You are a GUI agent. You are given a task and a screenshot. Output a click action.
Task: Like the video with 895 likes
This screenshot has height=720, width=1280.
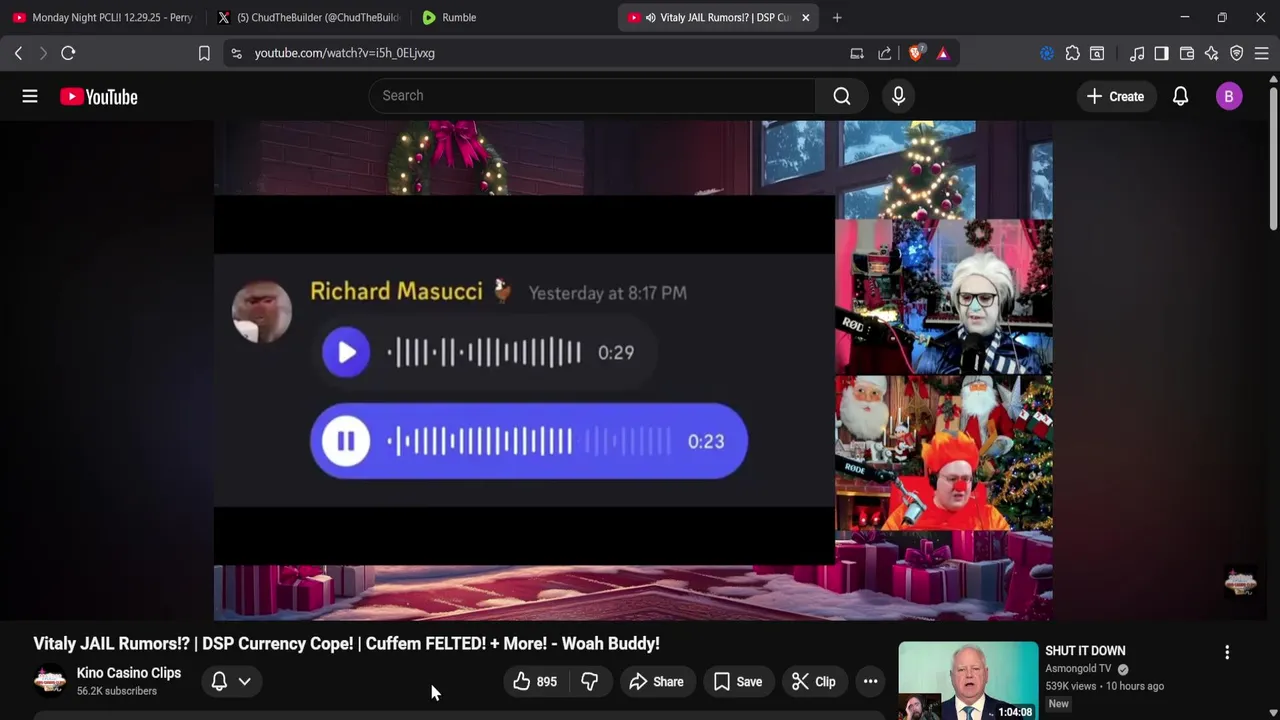pos(536,682)
